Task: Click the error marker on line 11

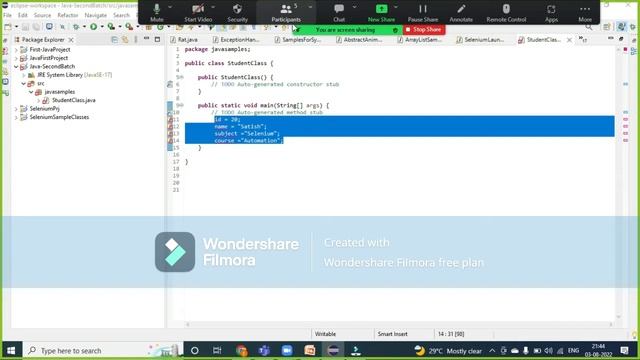Action: [x=170, y=120]
